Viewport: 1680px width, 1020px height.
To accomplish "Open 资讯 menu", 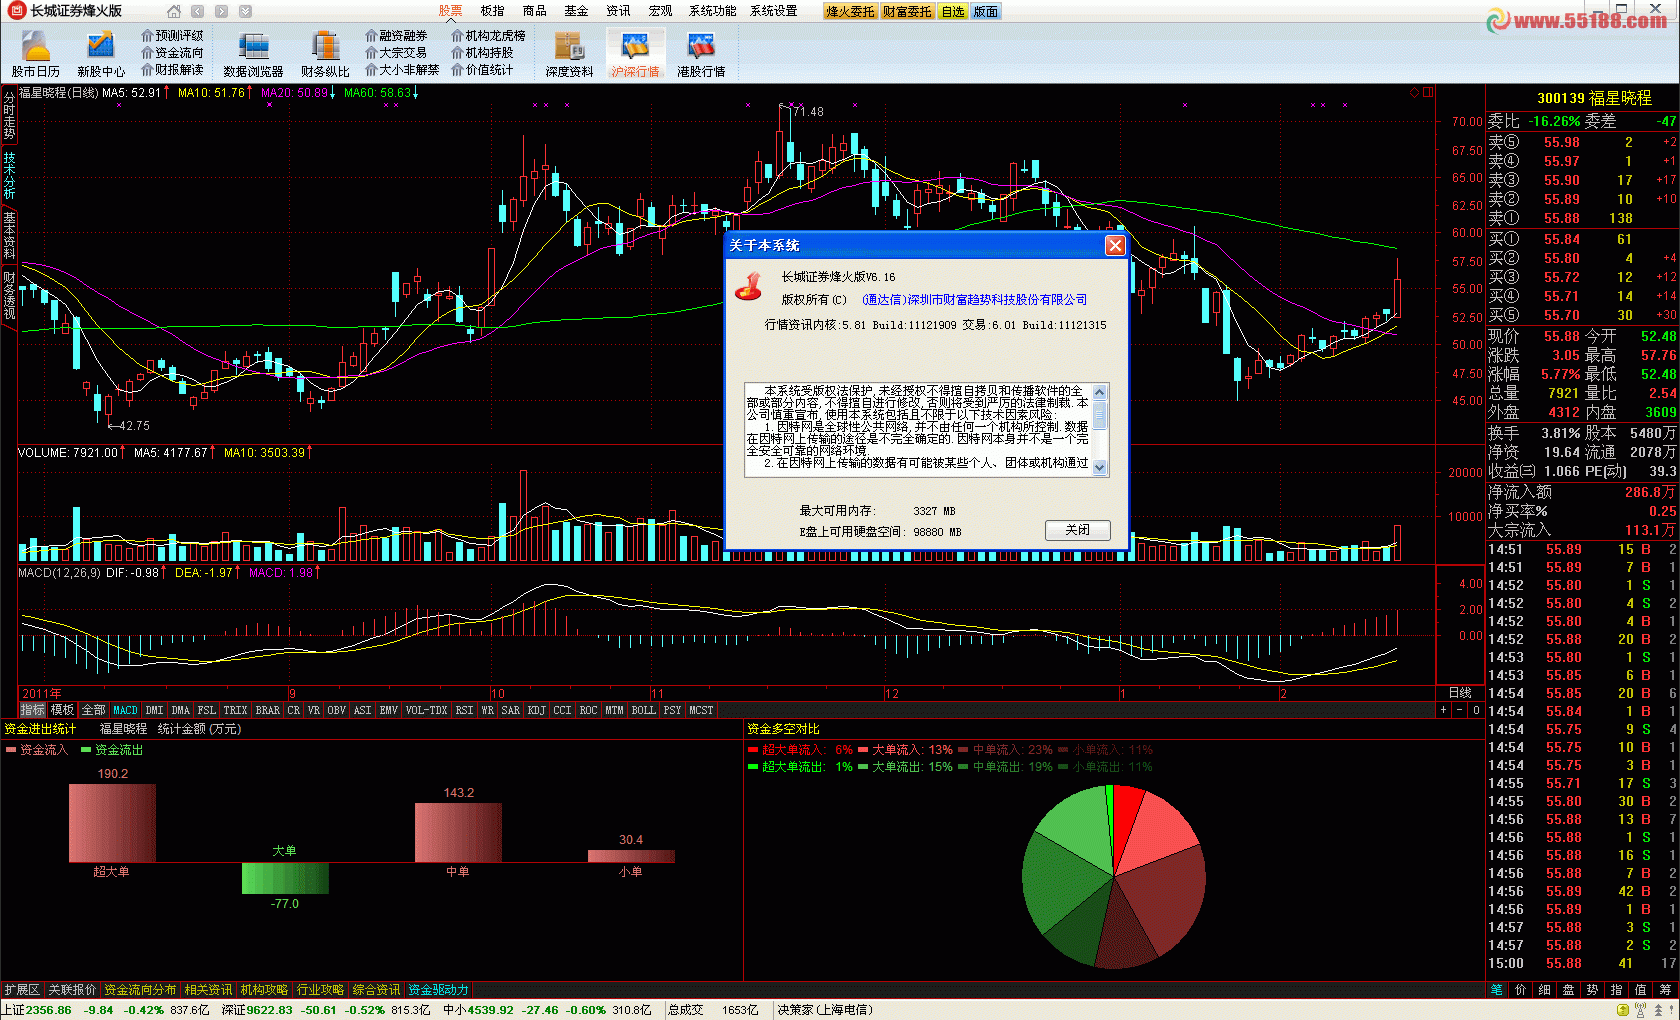I will [x=618, y=11].
